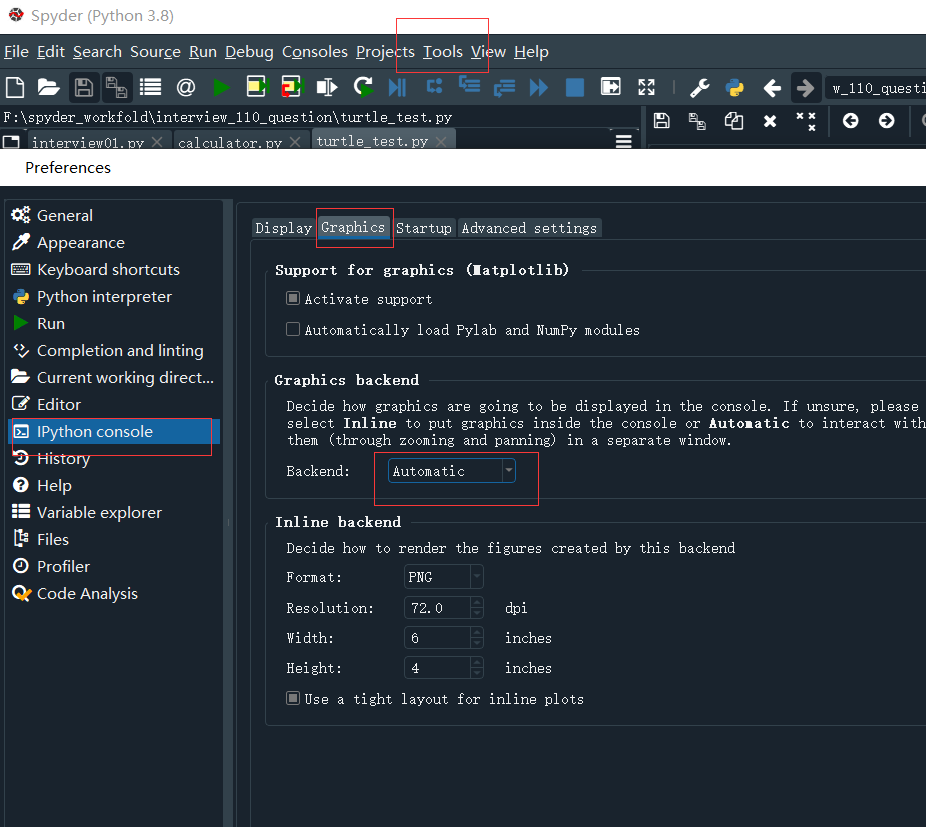Select Completion and linting preferences
This screenshot has width=926, height=827.
click(112, 350)
